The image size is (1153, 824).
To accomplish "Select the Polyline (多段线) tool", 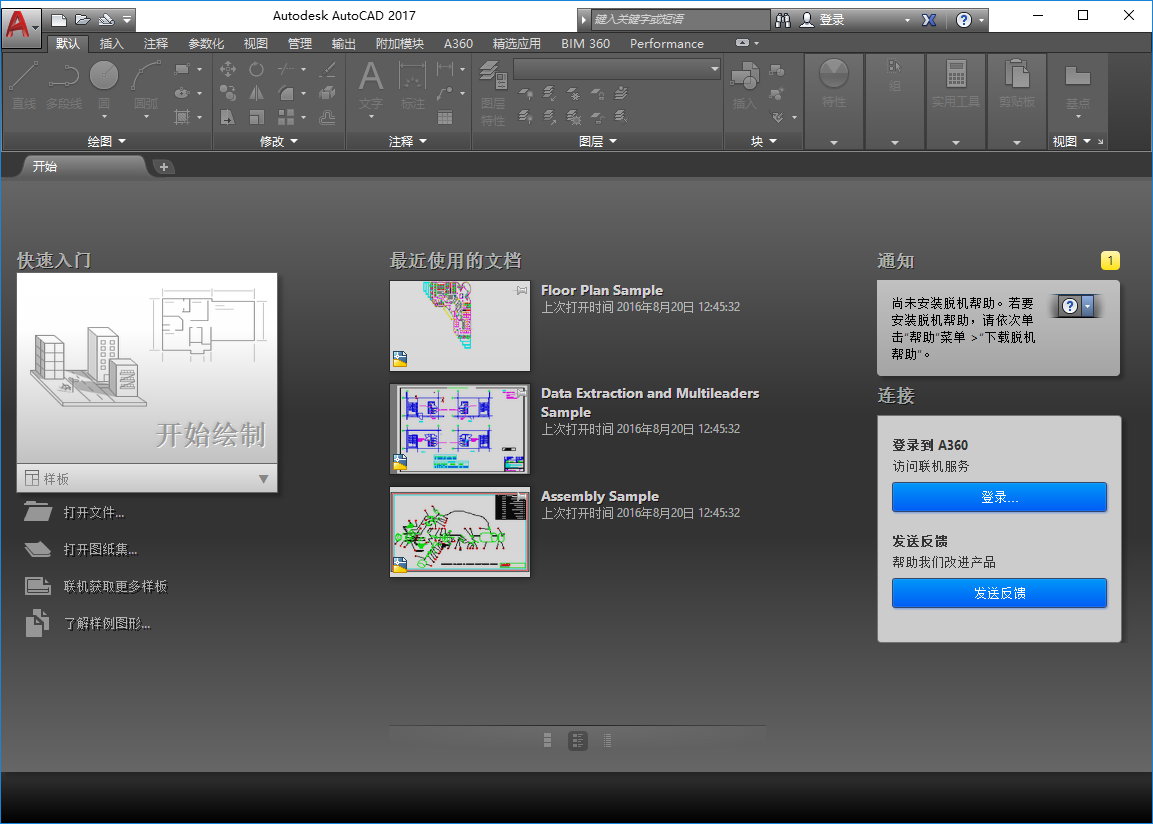I will (64, 85).
